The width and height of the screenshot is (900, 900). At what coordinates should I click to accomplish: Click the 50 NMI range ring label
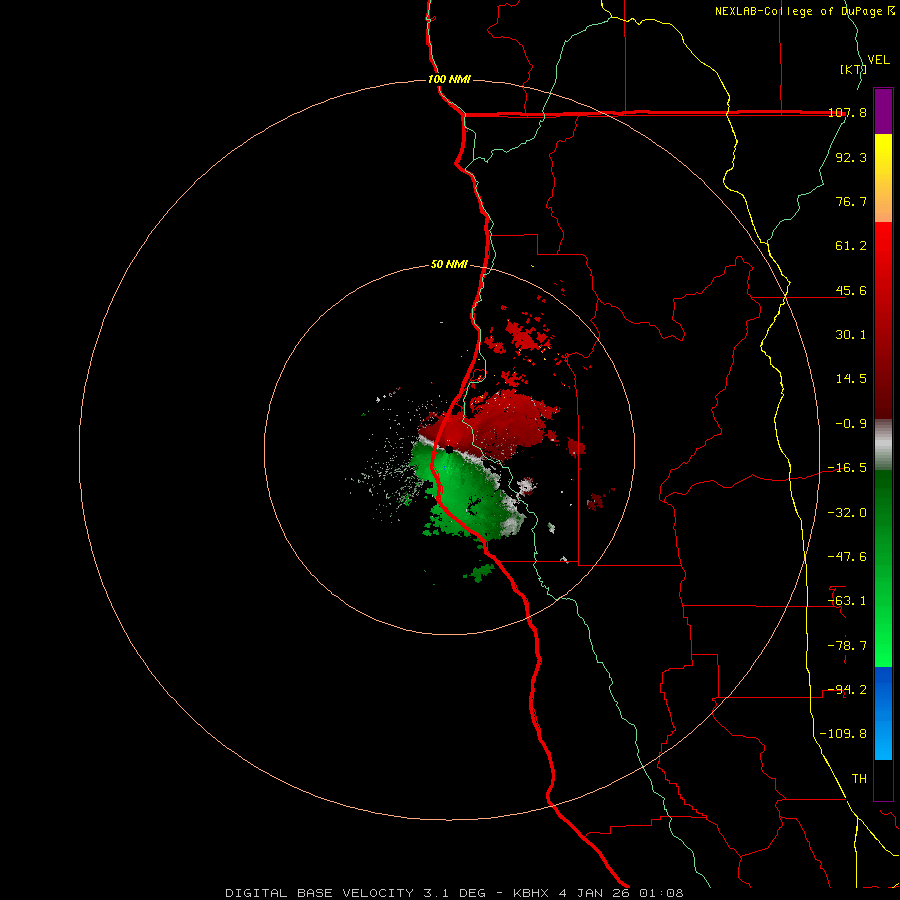click(x=449, y=264)
